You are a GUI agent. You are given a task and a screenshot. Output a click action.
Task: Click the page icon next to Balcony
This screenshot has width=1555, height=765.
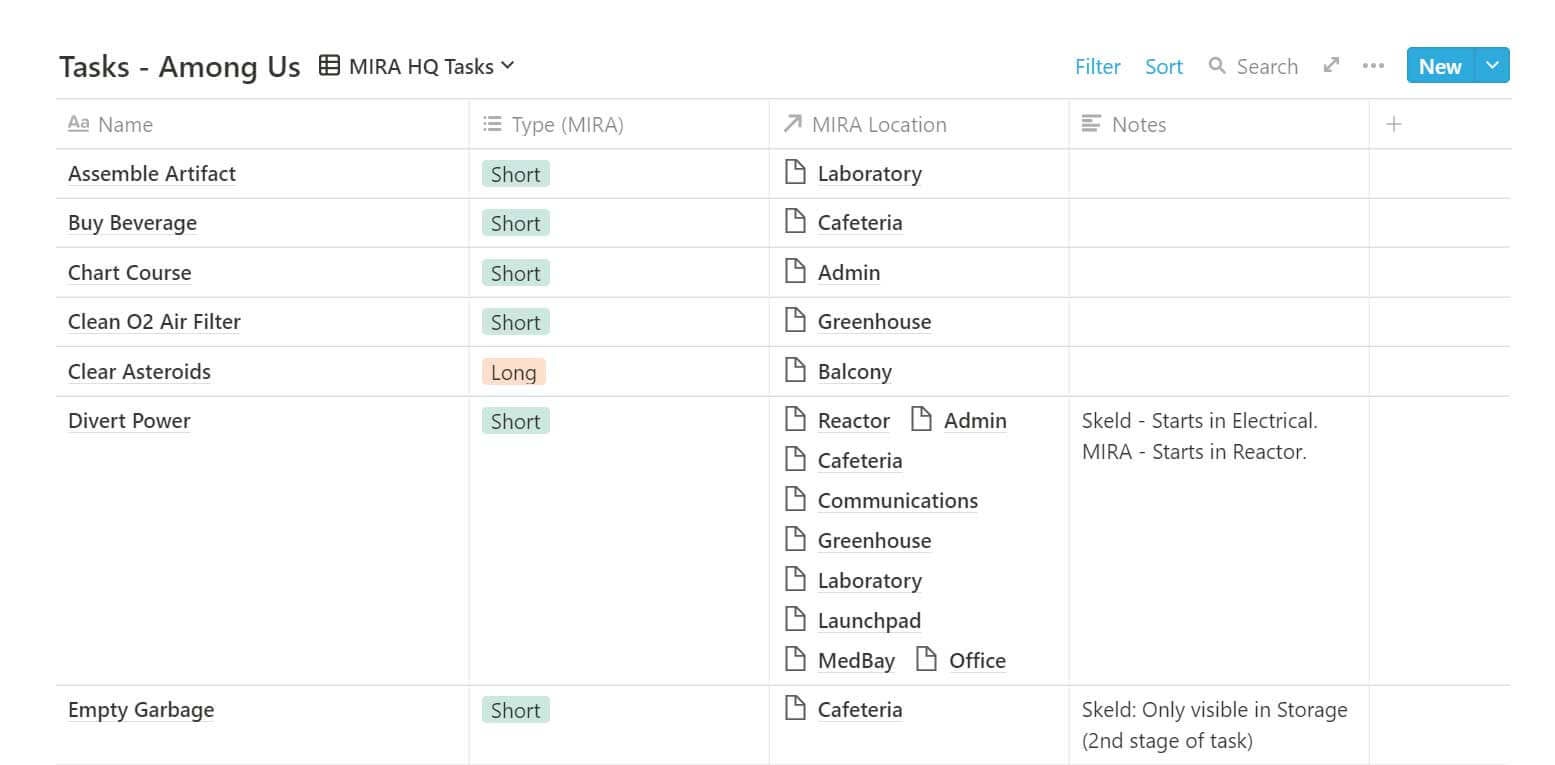coord(795,371)
